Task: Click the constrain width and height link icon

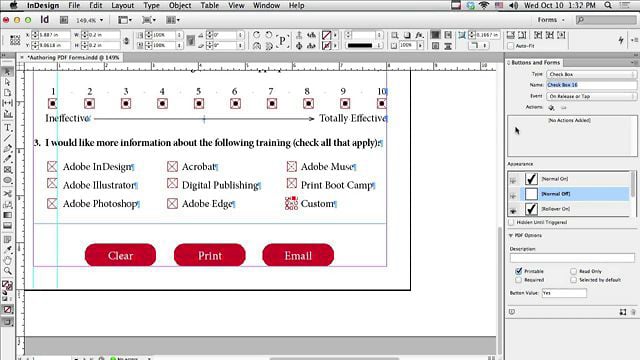Action: (126, 40)
